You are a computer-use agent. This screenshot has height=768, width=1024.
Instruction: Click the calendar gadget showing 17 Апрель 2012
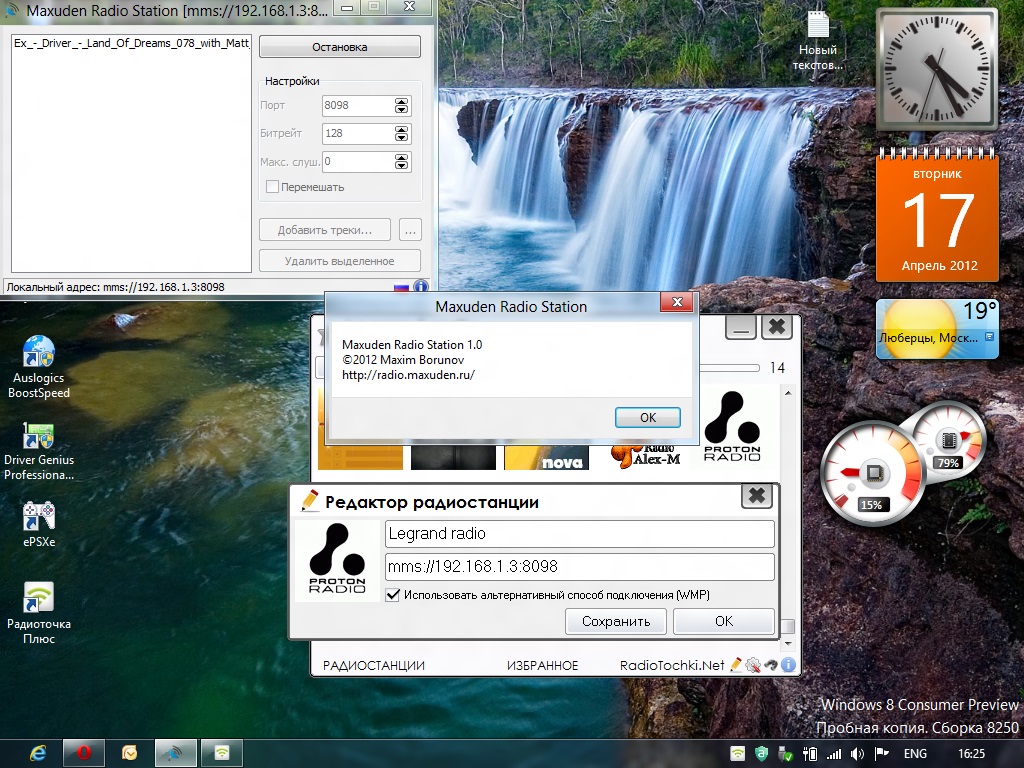[x=937, y=216]
